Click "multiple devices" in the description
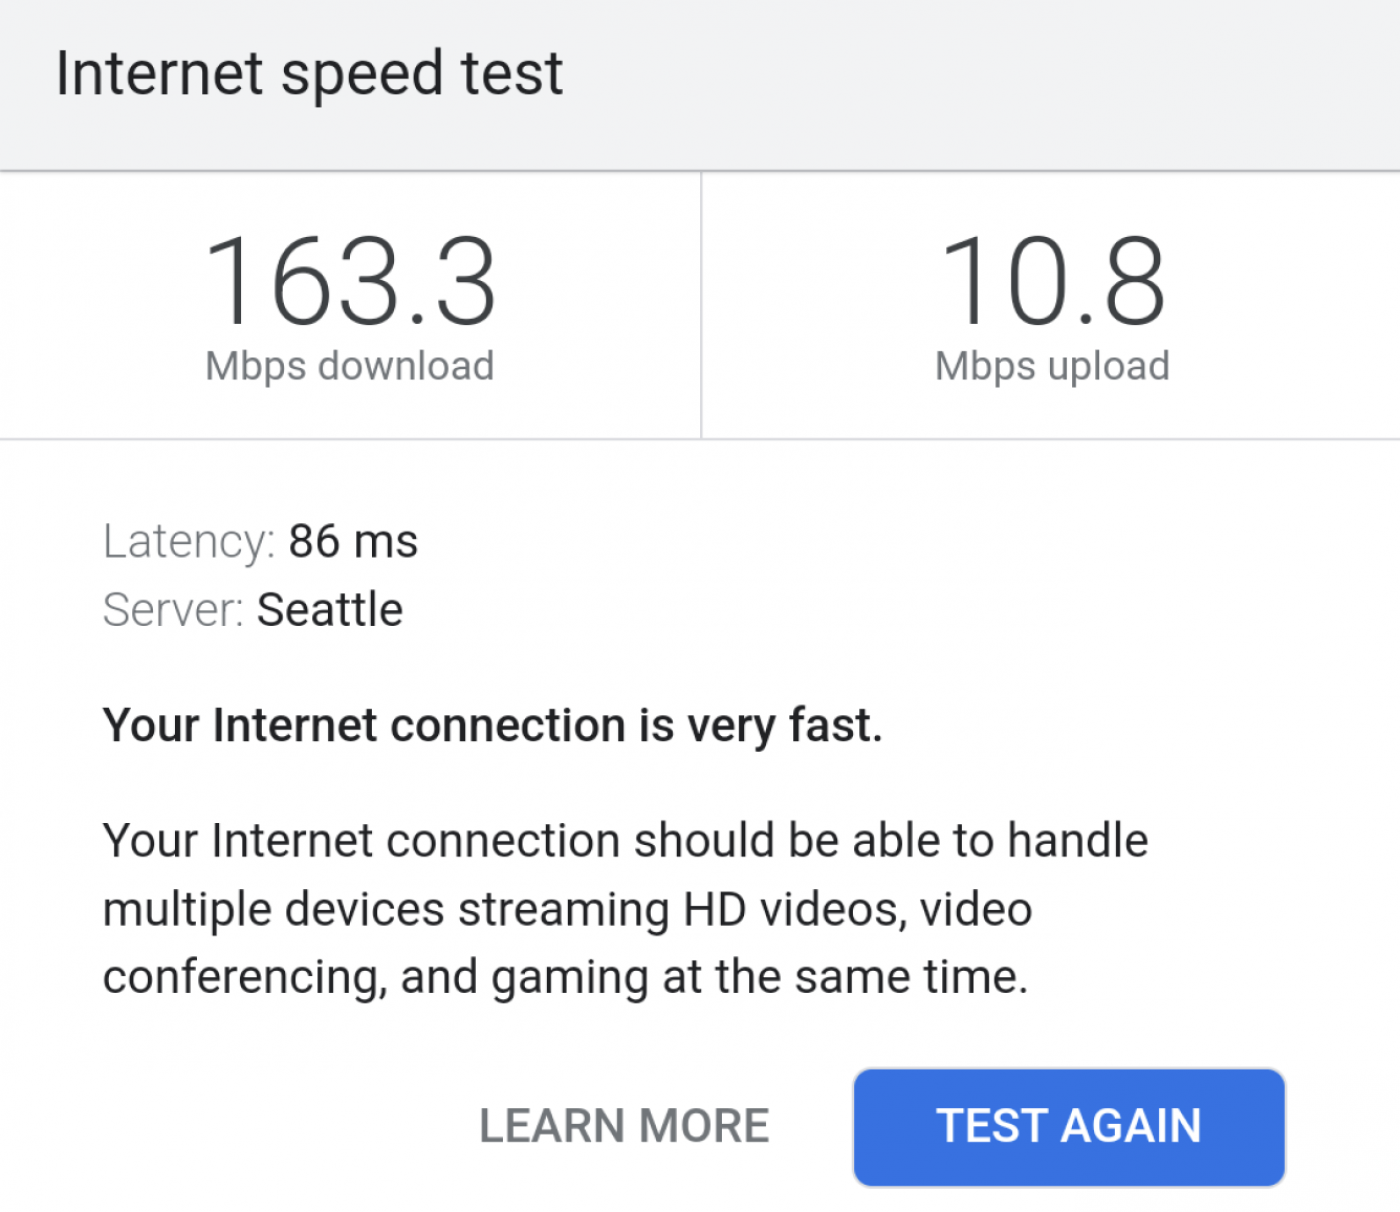The width and height of the screenshot is (1400, 1212). [x=273, y=910]
